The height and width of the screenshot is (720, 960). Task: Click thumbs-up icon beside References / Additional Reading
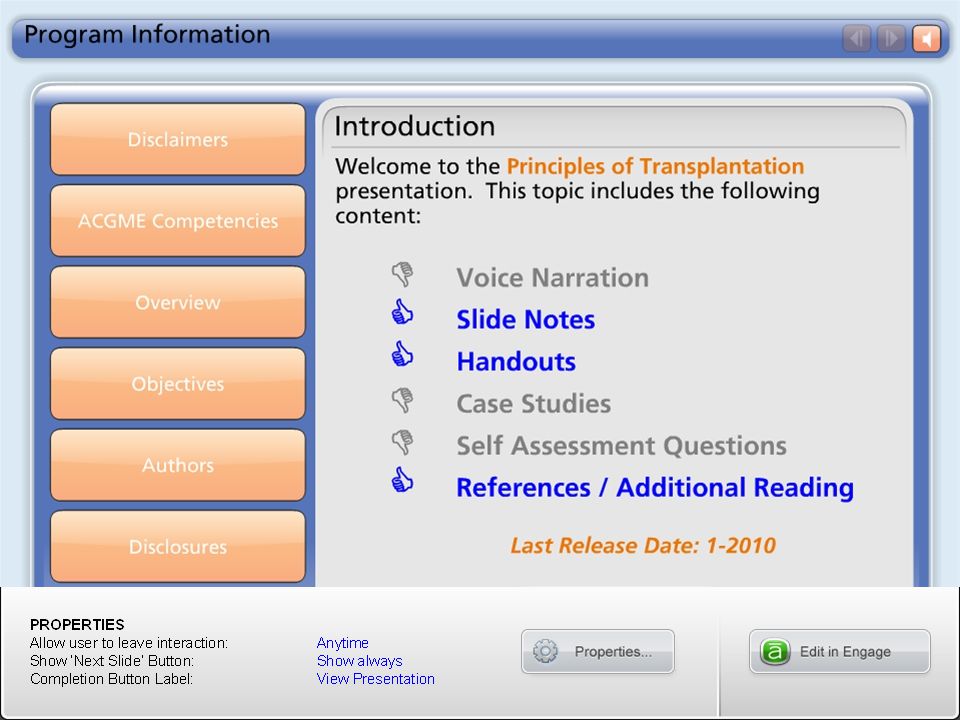[x=402, y=480]
